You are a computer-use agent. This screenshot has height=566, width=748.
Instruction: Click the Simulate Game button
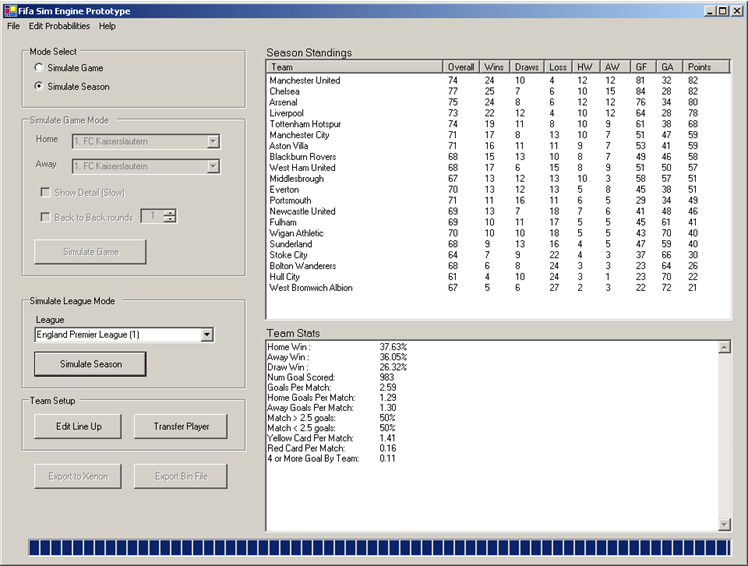coord(90,252)
